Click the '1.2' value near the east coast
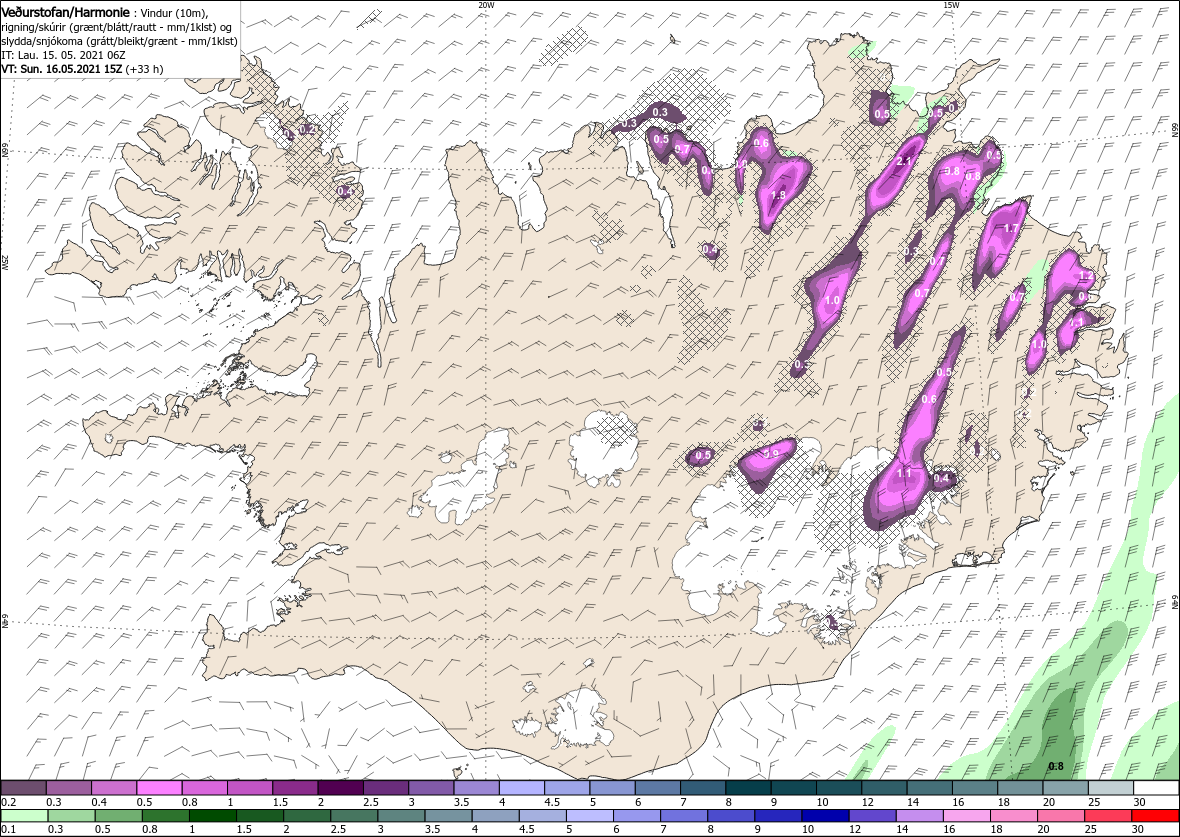This screenshot has width=1180, height=837. point(1086,276)
